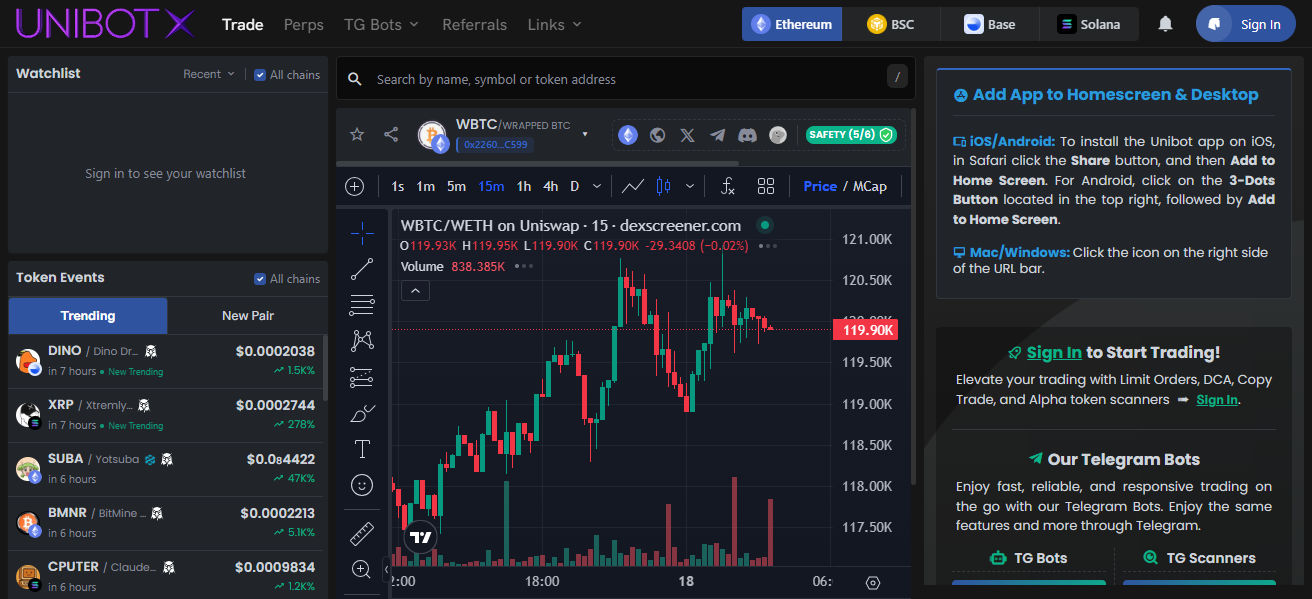Open the Referrals menu item
The height and width of the screenshot is (599, 1312).
(474, 24)
